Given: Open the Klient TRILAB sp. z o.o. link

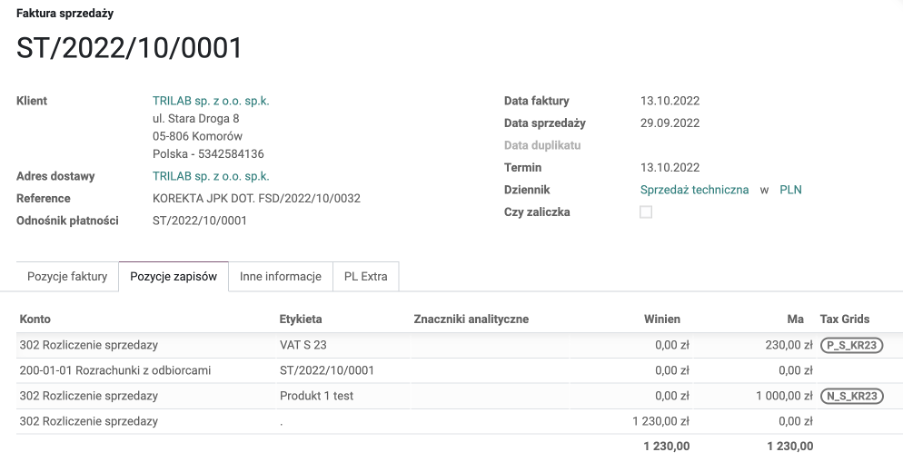Looking at the screenshot, I should click(210, 101).
